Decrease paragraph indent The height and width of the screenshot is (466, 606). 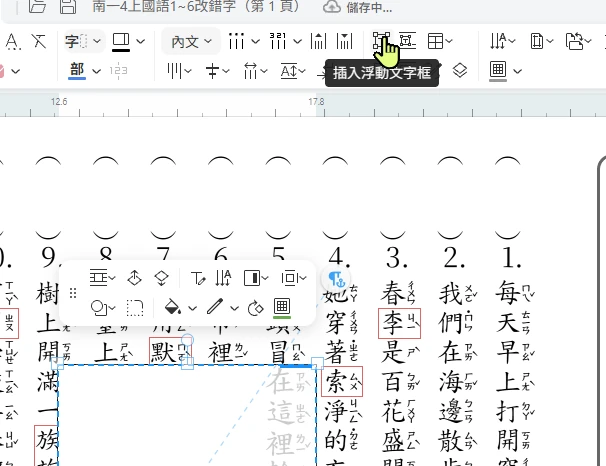[318, 41]
